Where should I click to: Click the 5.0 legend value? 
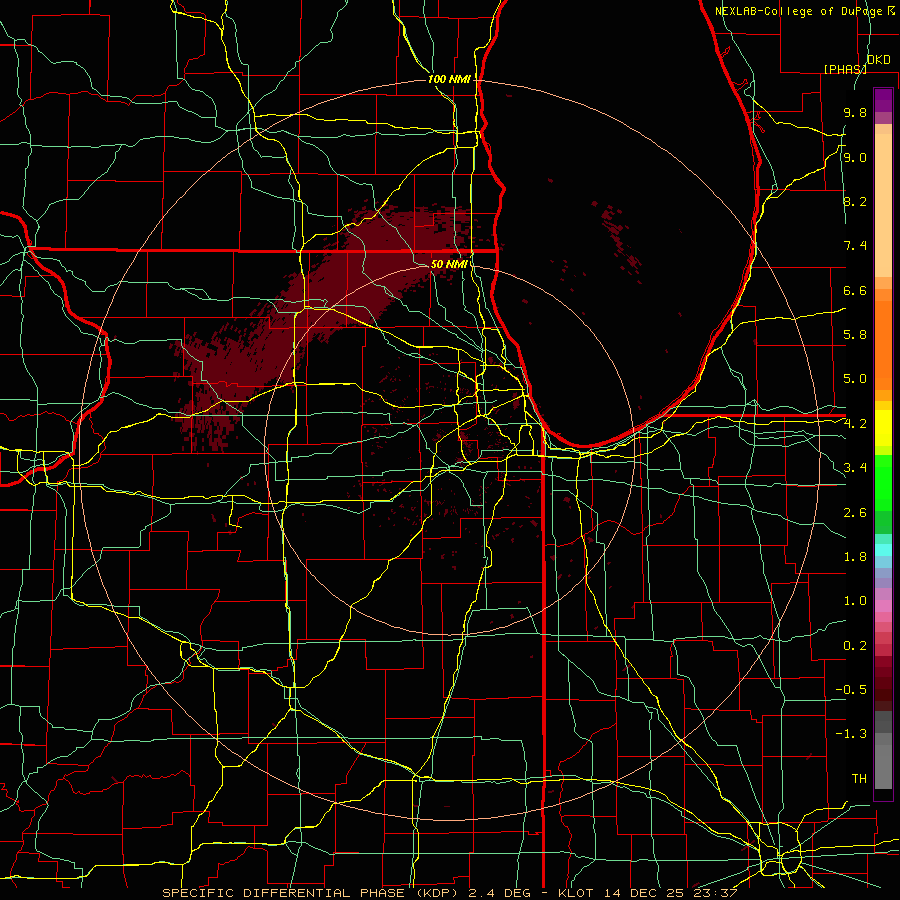[x=855, y=379]
